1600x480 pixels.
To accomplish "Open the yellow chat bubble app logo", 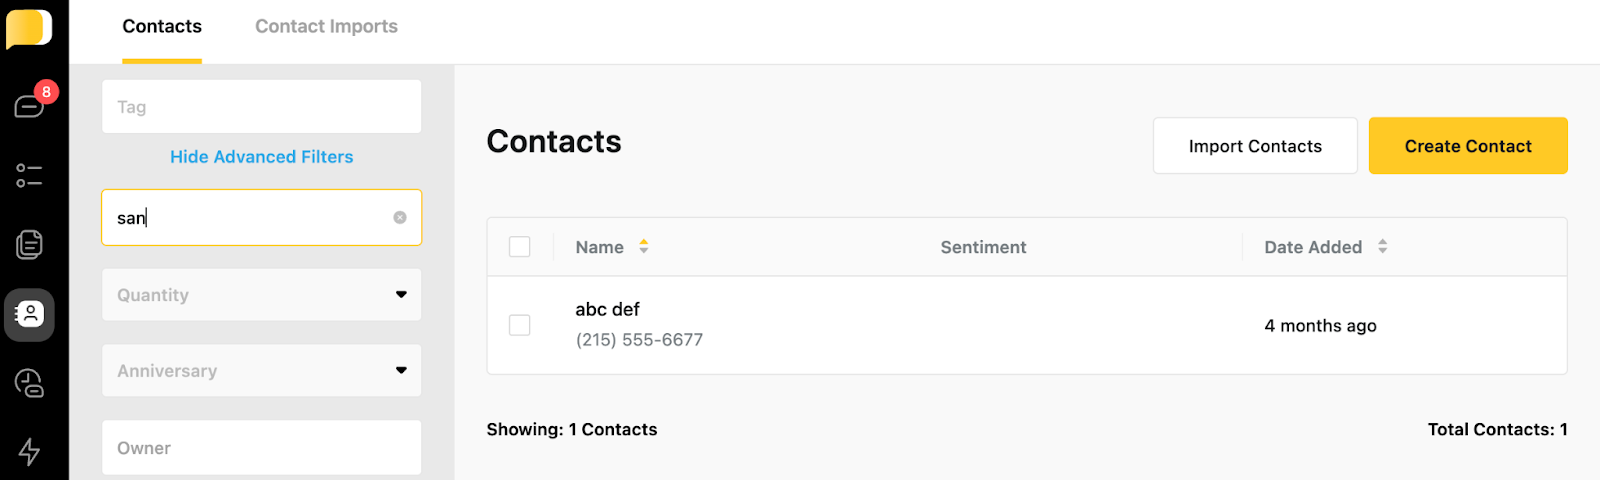I will click(29, 28).
